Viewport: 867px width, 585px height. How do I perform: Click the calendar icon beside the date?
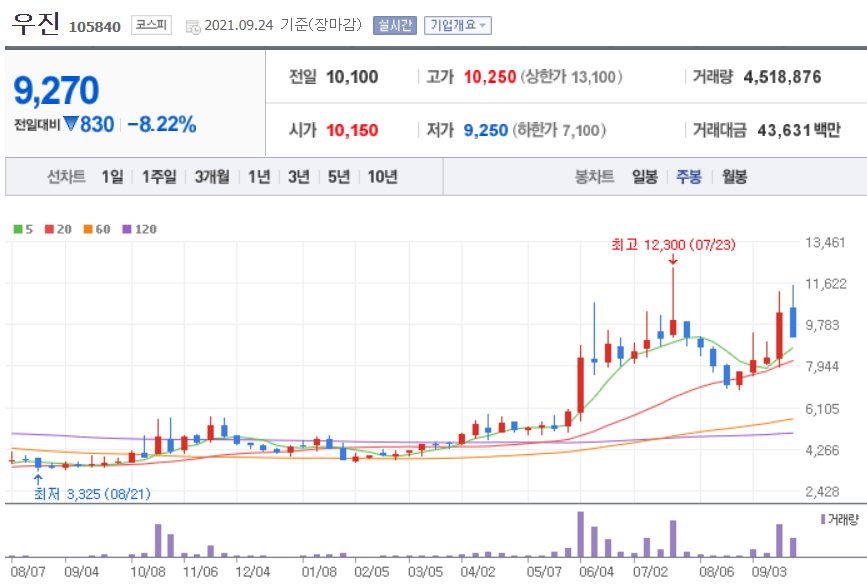pyautogui.click(x=192, y=25)
